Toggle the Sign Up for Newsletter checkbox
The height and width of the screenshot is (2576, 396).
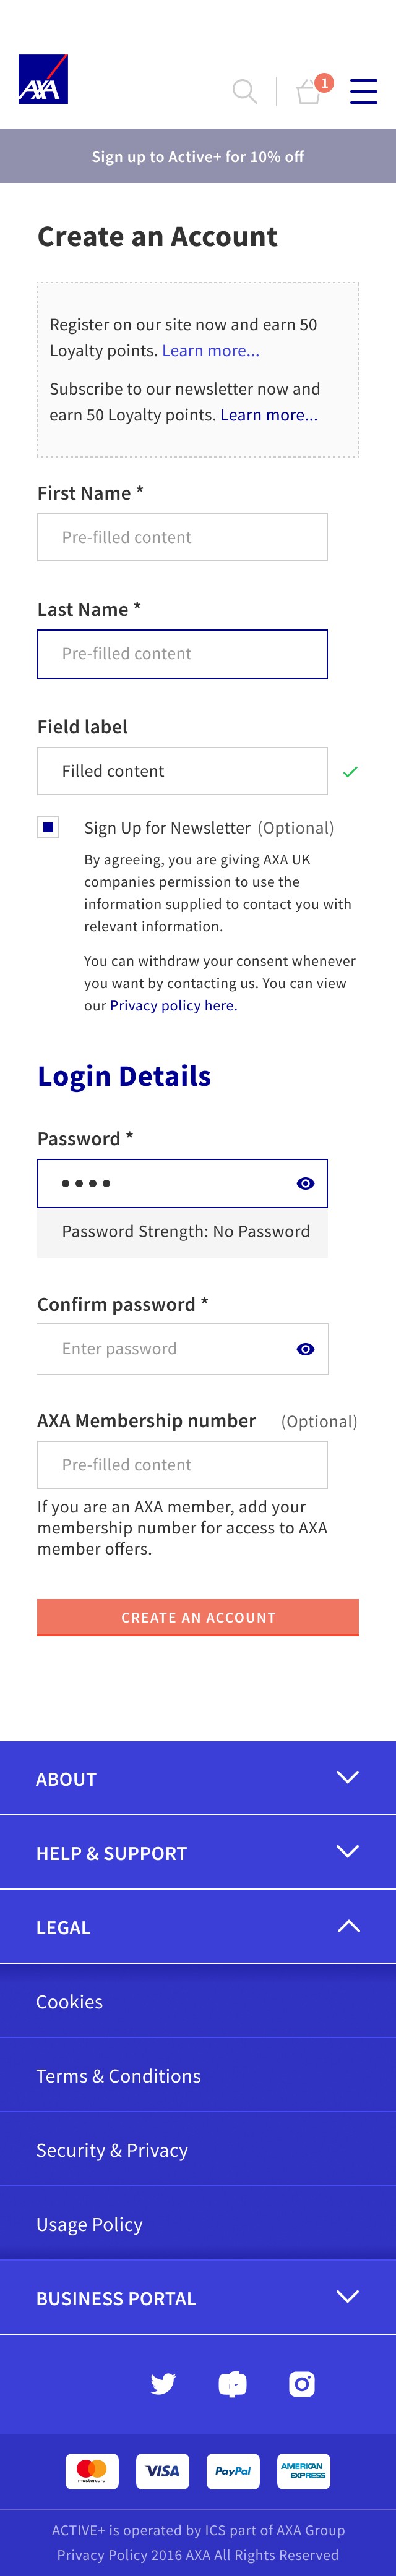(x=48, y=827)
